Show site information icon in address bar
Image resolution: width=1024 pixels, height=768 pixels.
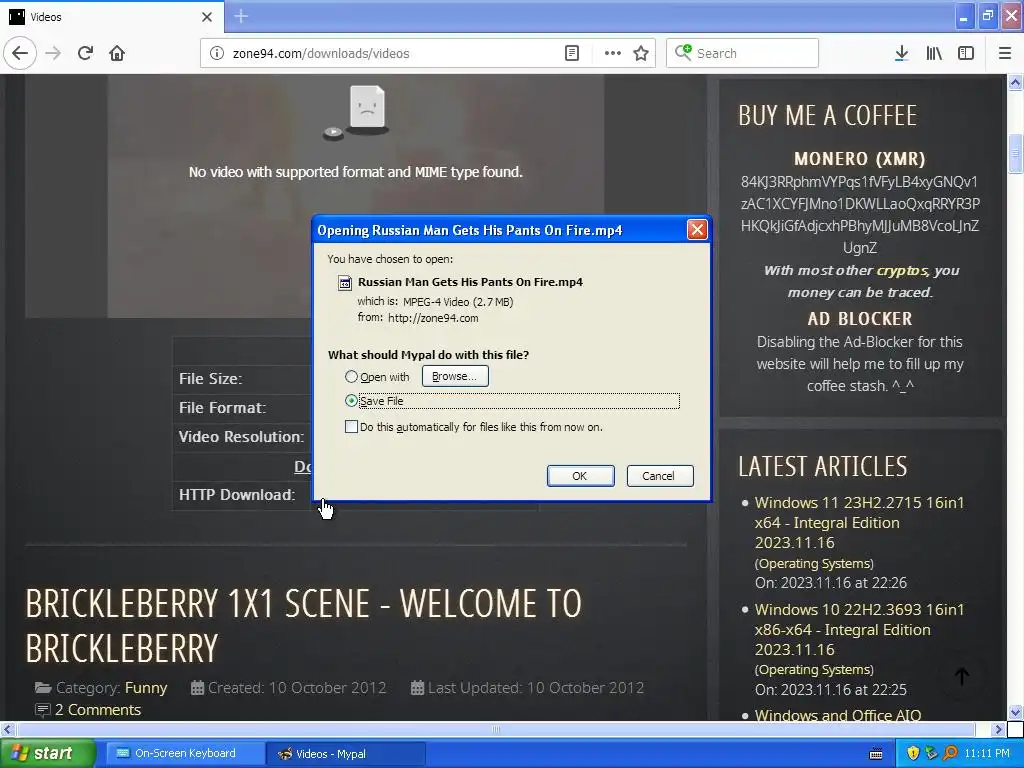(217, 53)
